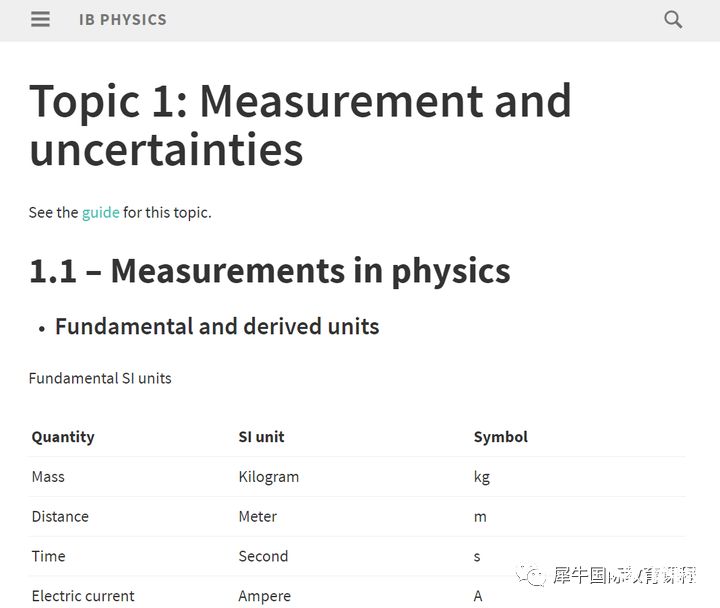Screen dimensions: 720x608
Task: Select the Meter table cell
Action: [x=258, y=517]
